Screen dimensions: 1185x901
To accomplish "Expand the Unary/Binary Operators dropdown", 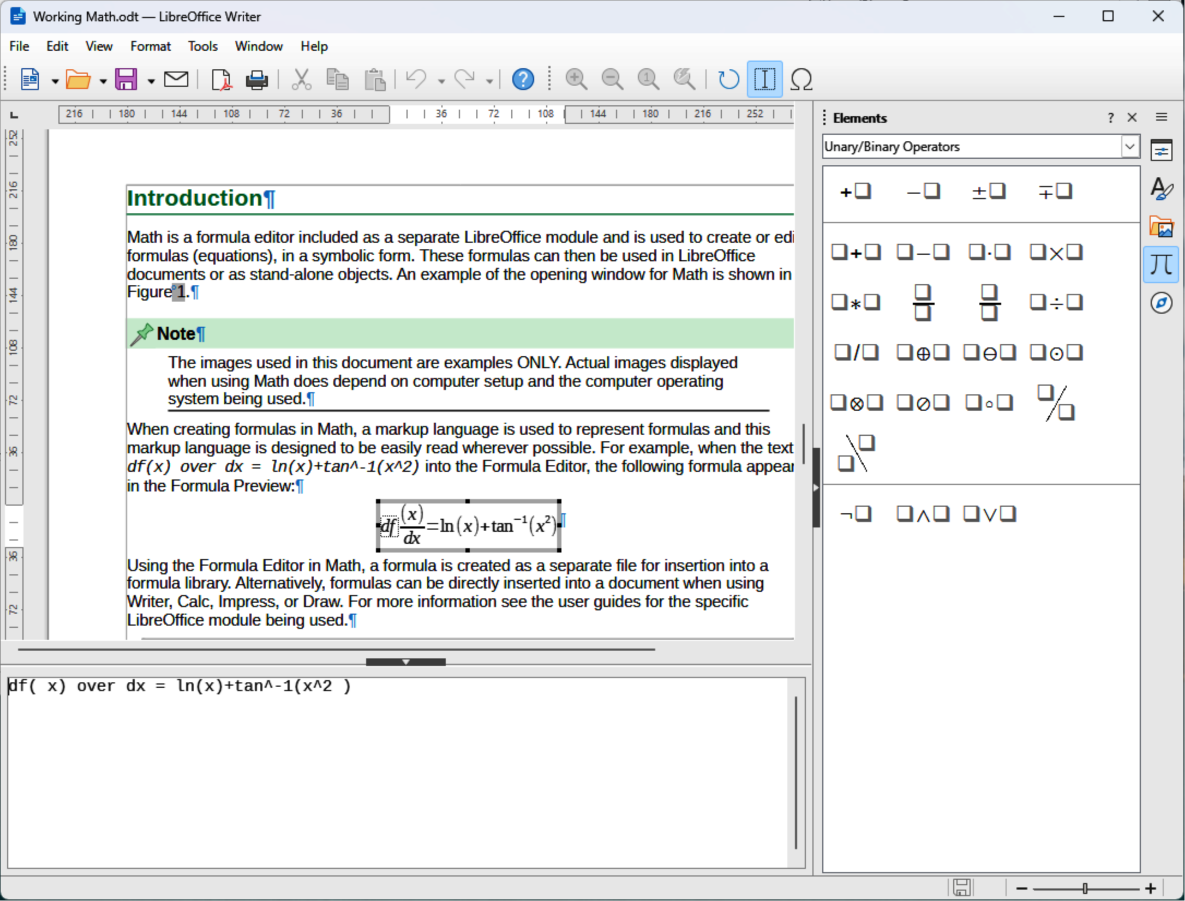I will 1130,147.
